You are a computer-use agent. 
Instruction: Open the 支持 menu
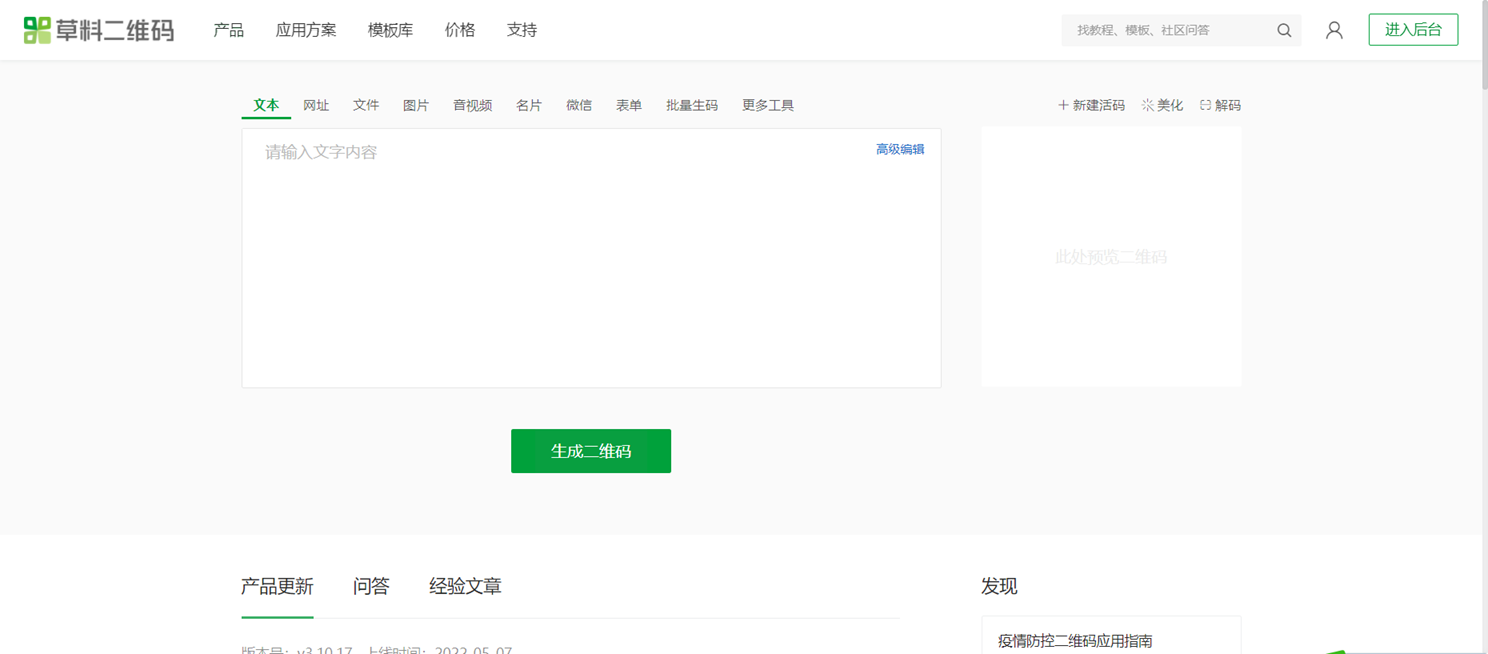pyautogui.click(x=522, y=30)
